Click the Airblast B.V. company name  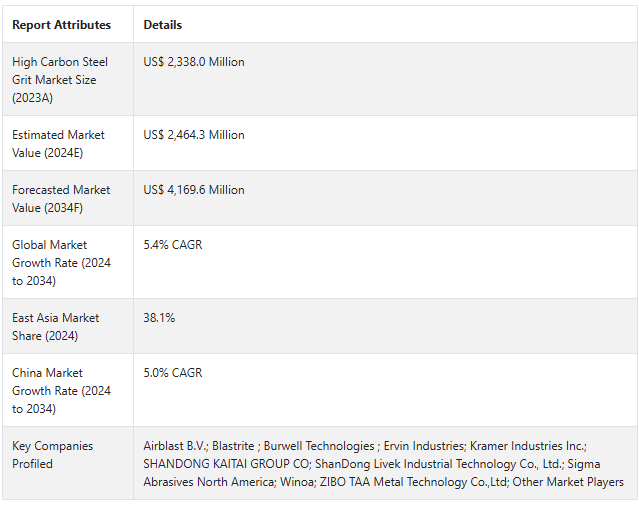(174, 446)
